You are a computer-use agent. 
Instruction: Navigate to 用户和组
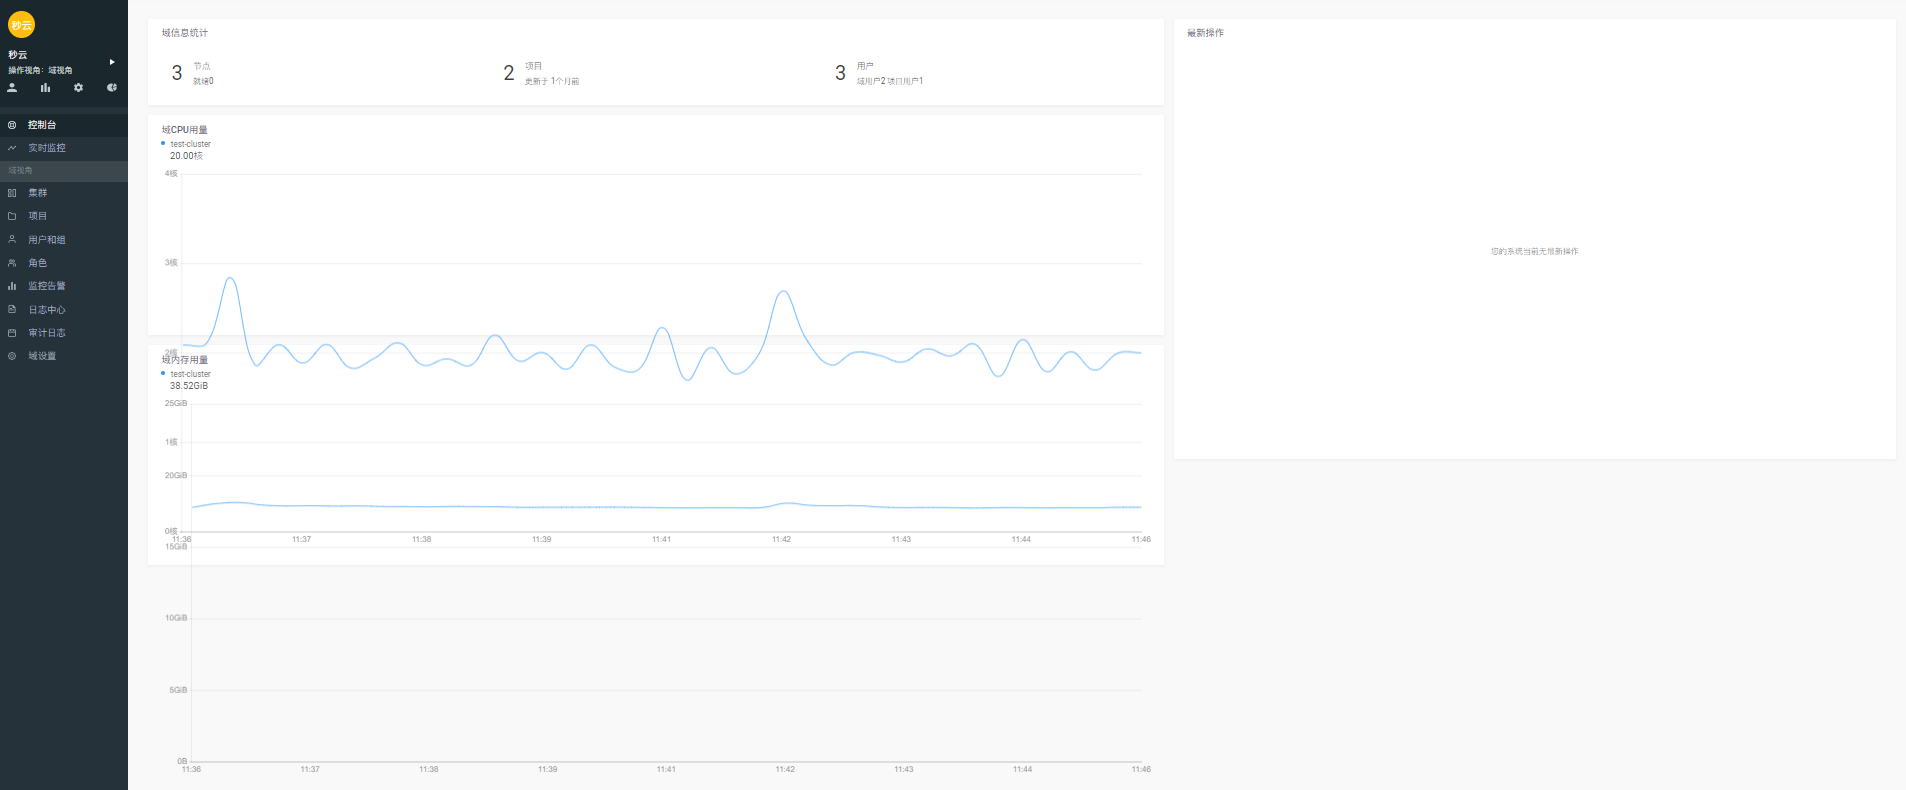tap(46, 240)
